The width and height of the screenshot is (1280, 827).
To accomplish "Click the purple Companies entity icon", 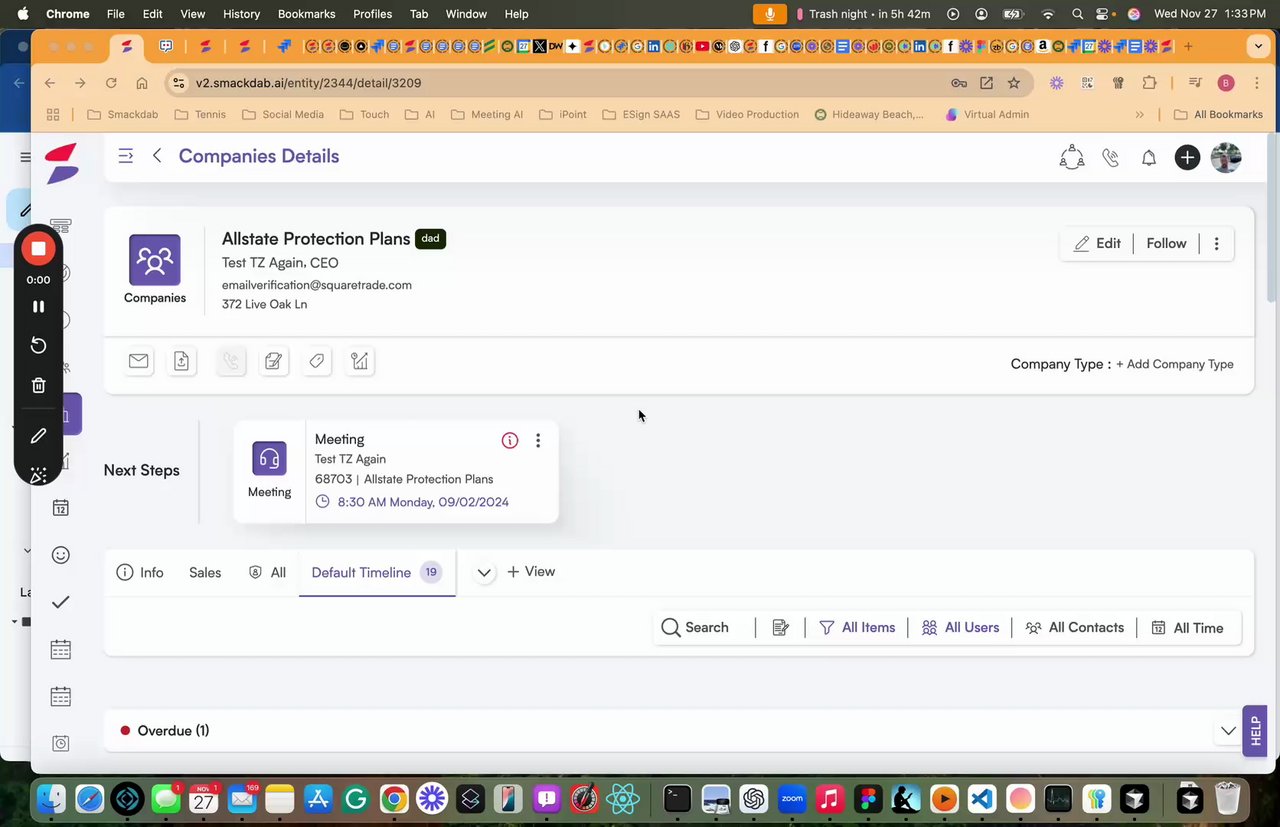I will pos(155,260).
